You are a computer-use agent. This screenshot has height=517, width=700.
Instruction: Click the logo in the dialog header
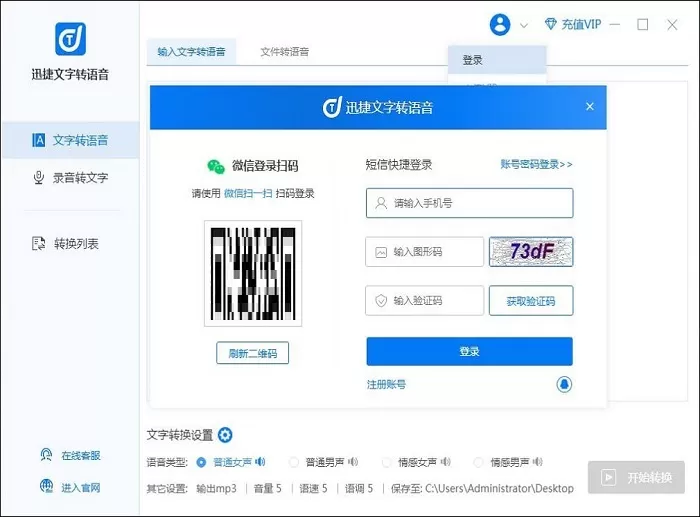click(x=332, y=107)
